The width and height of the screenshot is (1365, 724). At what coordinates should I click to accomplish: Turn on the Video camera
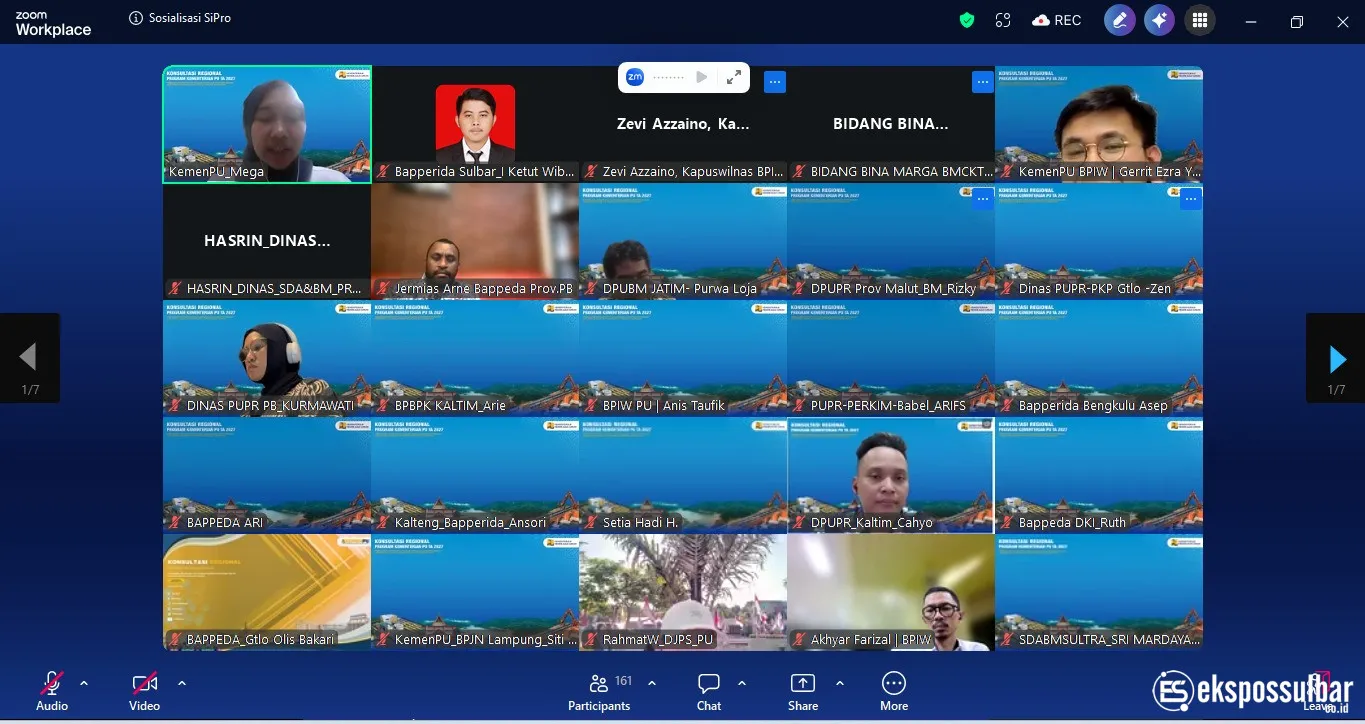pyautogui.click(x=144, y=691)
